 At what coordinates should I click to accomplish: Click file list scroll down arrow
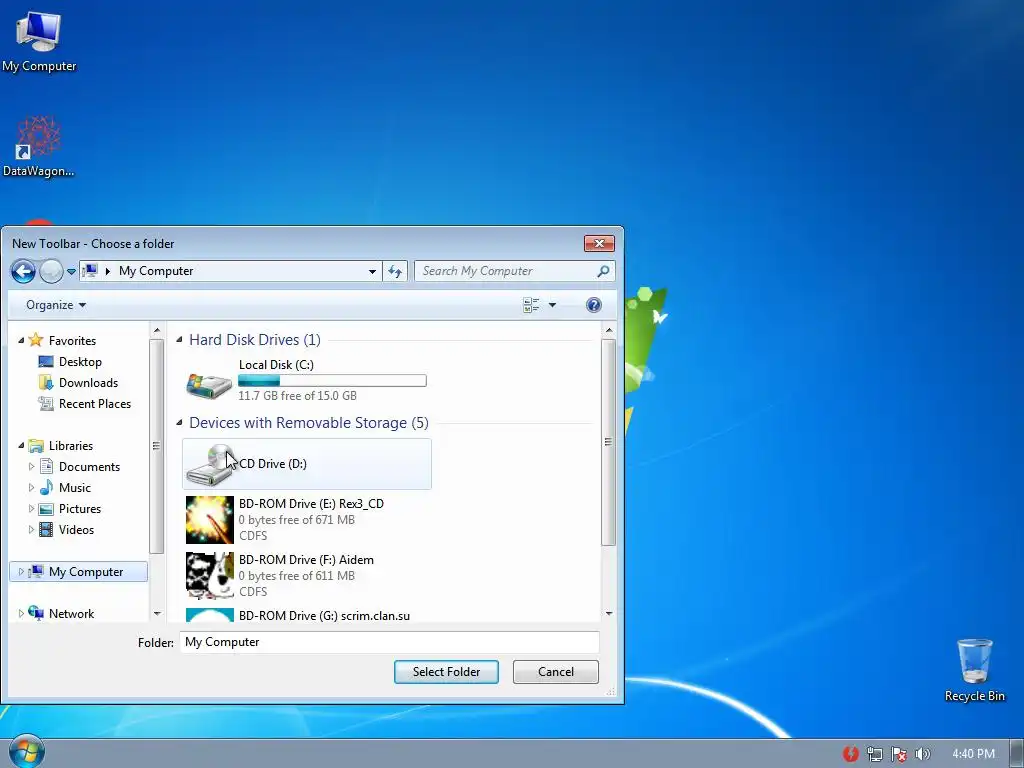click(609, 613)
